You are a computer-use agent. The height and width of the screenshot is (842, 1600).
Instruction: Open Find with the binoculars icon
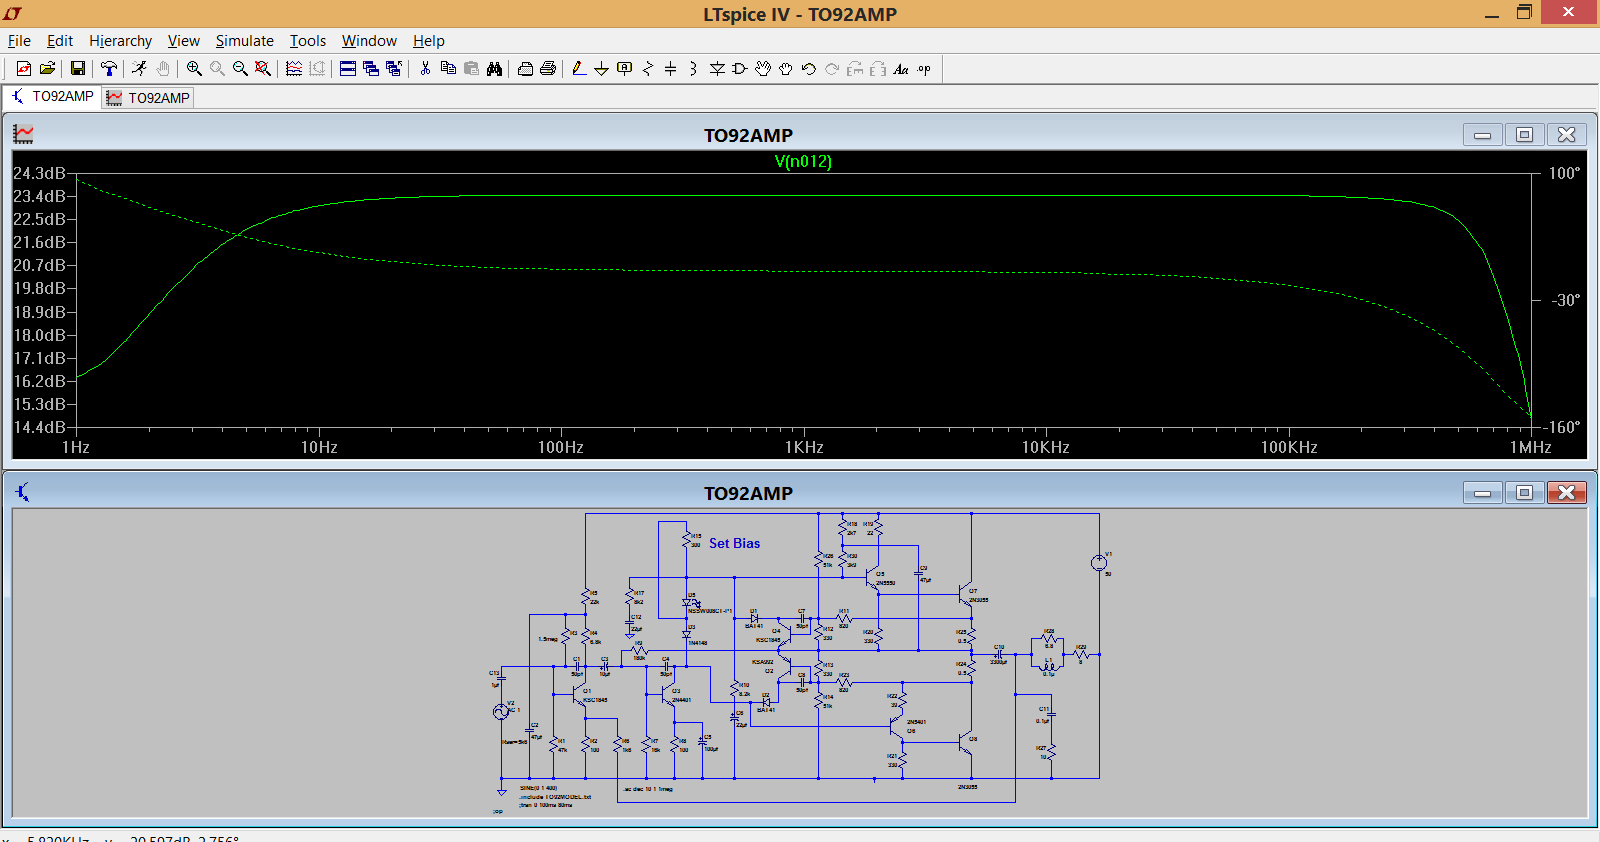tap(494, 69)
